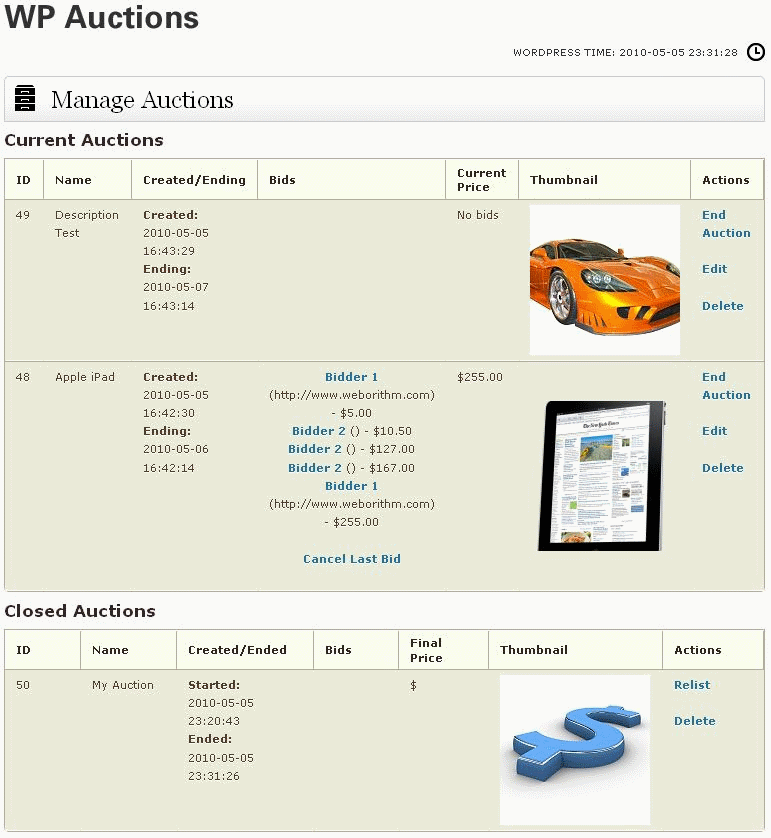Click the $ final price cell for My Auction
The height and width of the screenshot is (838, 771).
[413, 685]
